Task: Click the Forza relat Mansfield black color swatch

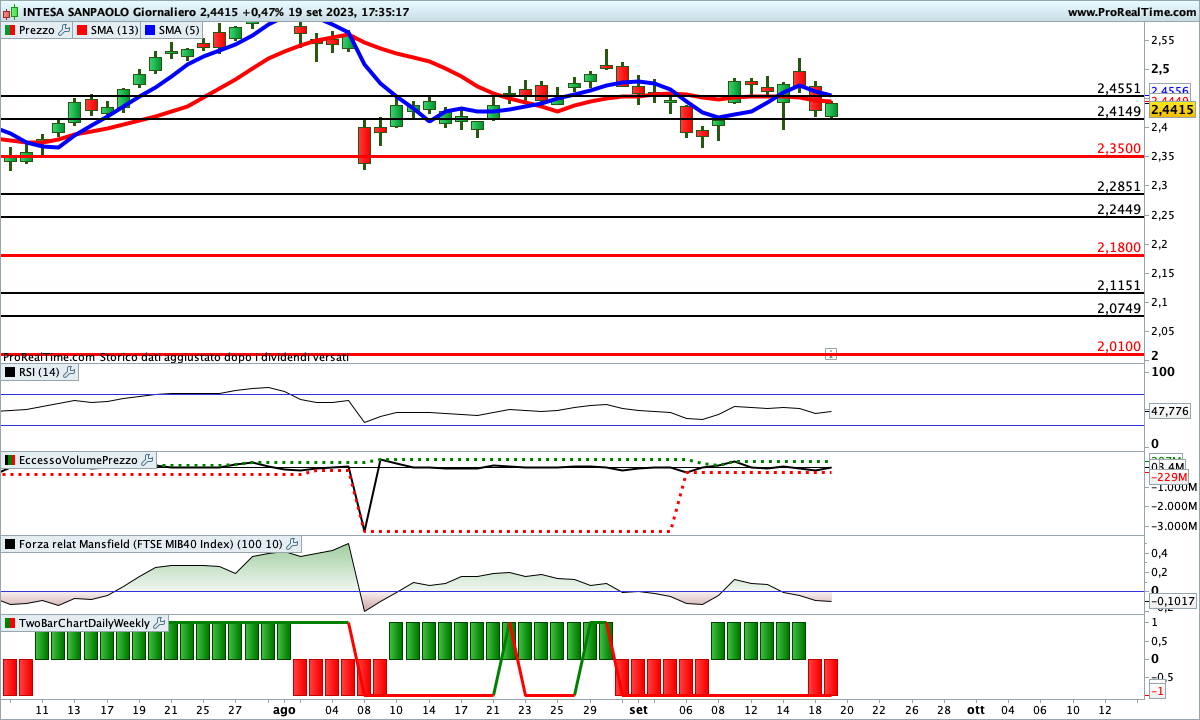Action: tap(10, 544)
